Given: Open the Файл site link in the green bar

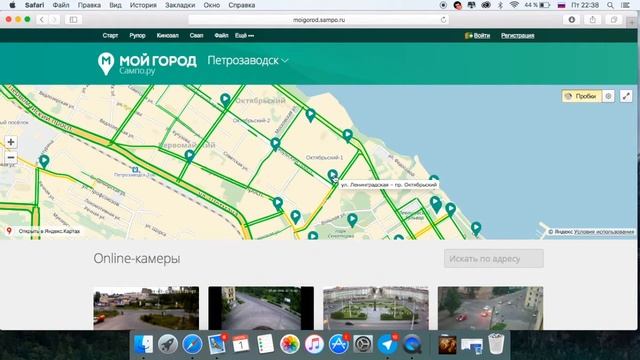Looking at the screenshot, I should [x=221, y=36].
